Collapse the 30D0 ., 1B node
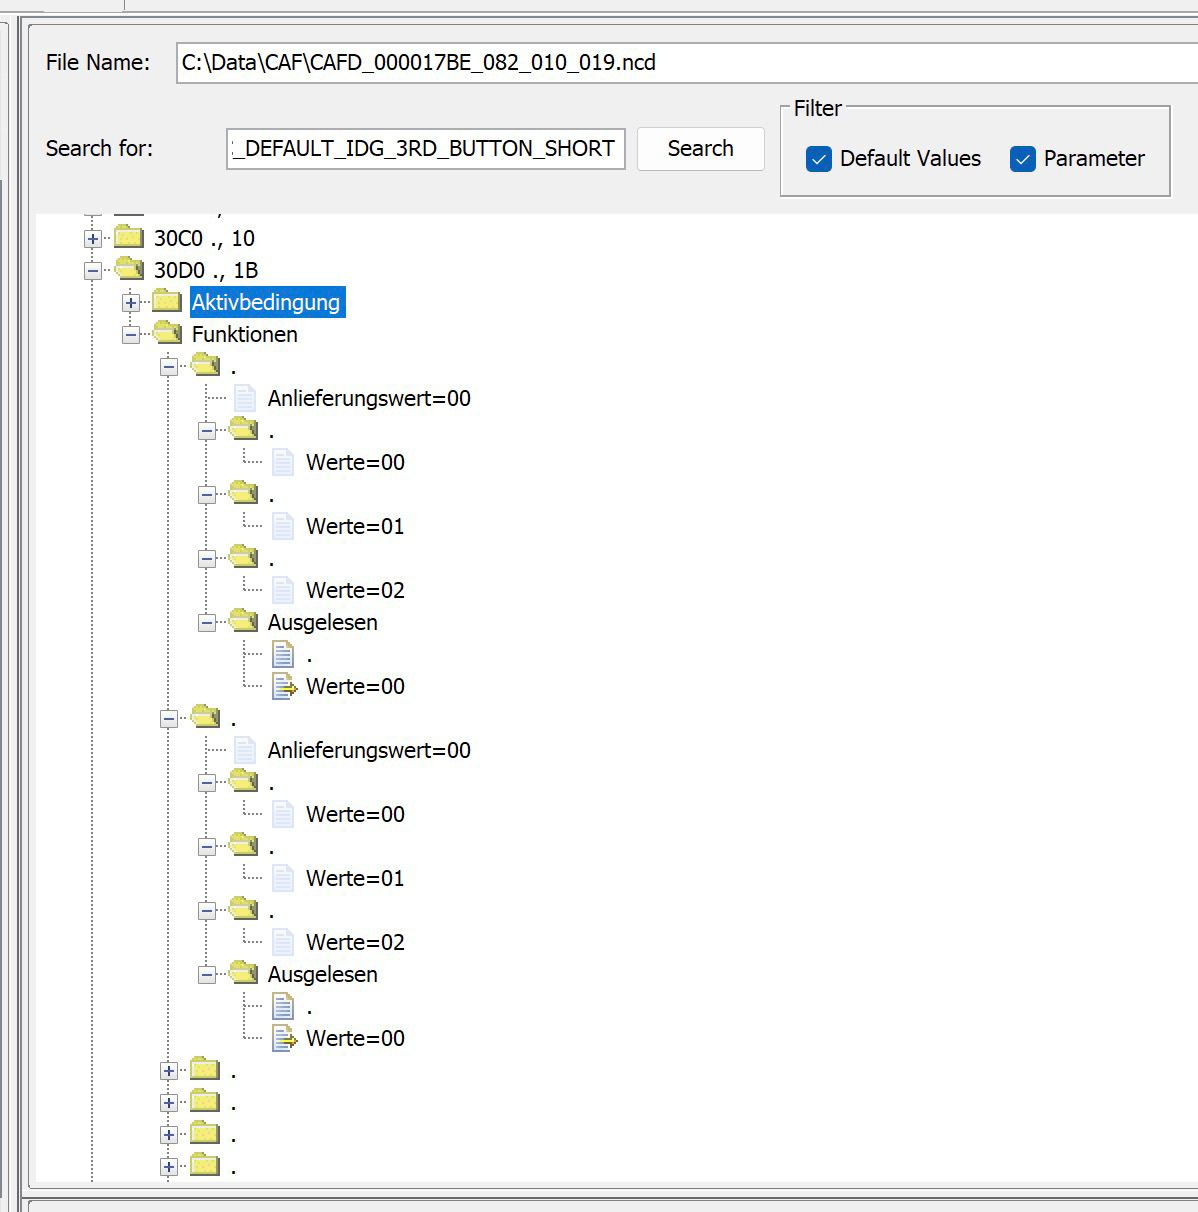 tap(93, 271)
